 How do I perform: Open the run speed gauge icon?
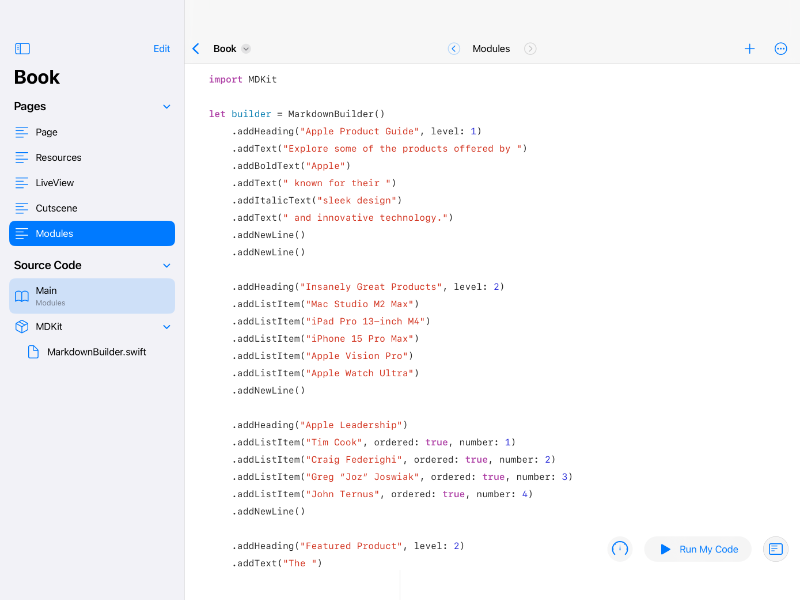pyautogui.click(x=620, y=549)
